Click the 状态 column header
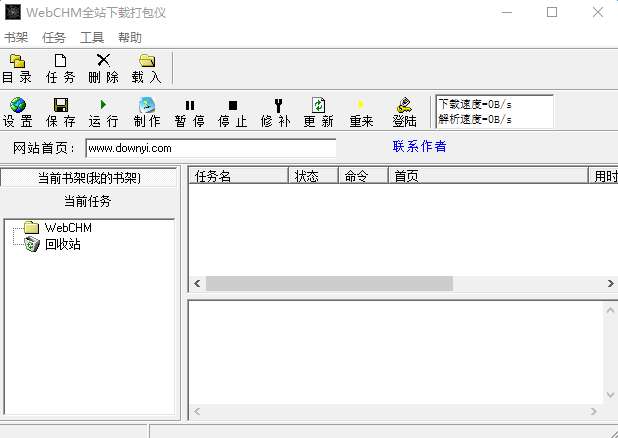The height and width of the screenshot is (438, 618). point(313,176)
